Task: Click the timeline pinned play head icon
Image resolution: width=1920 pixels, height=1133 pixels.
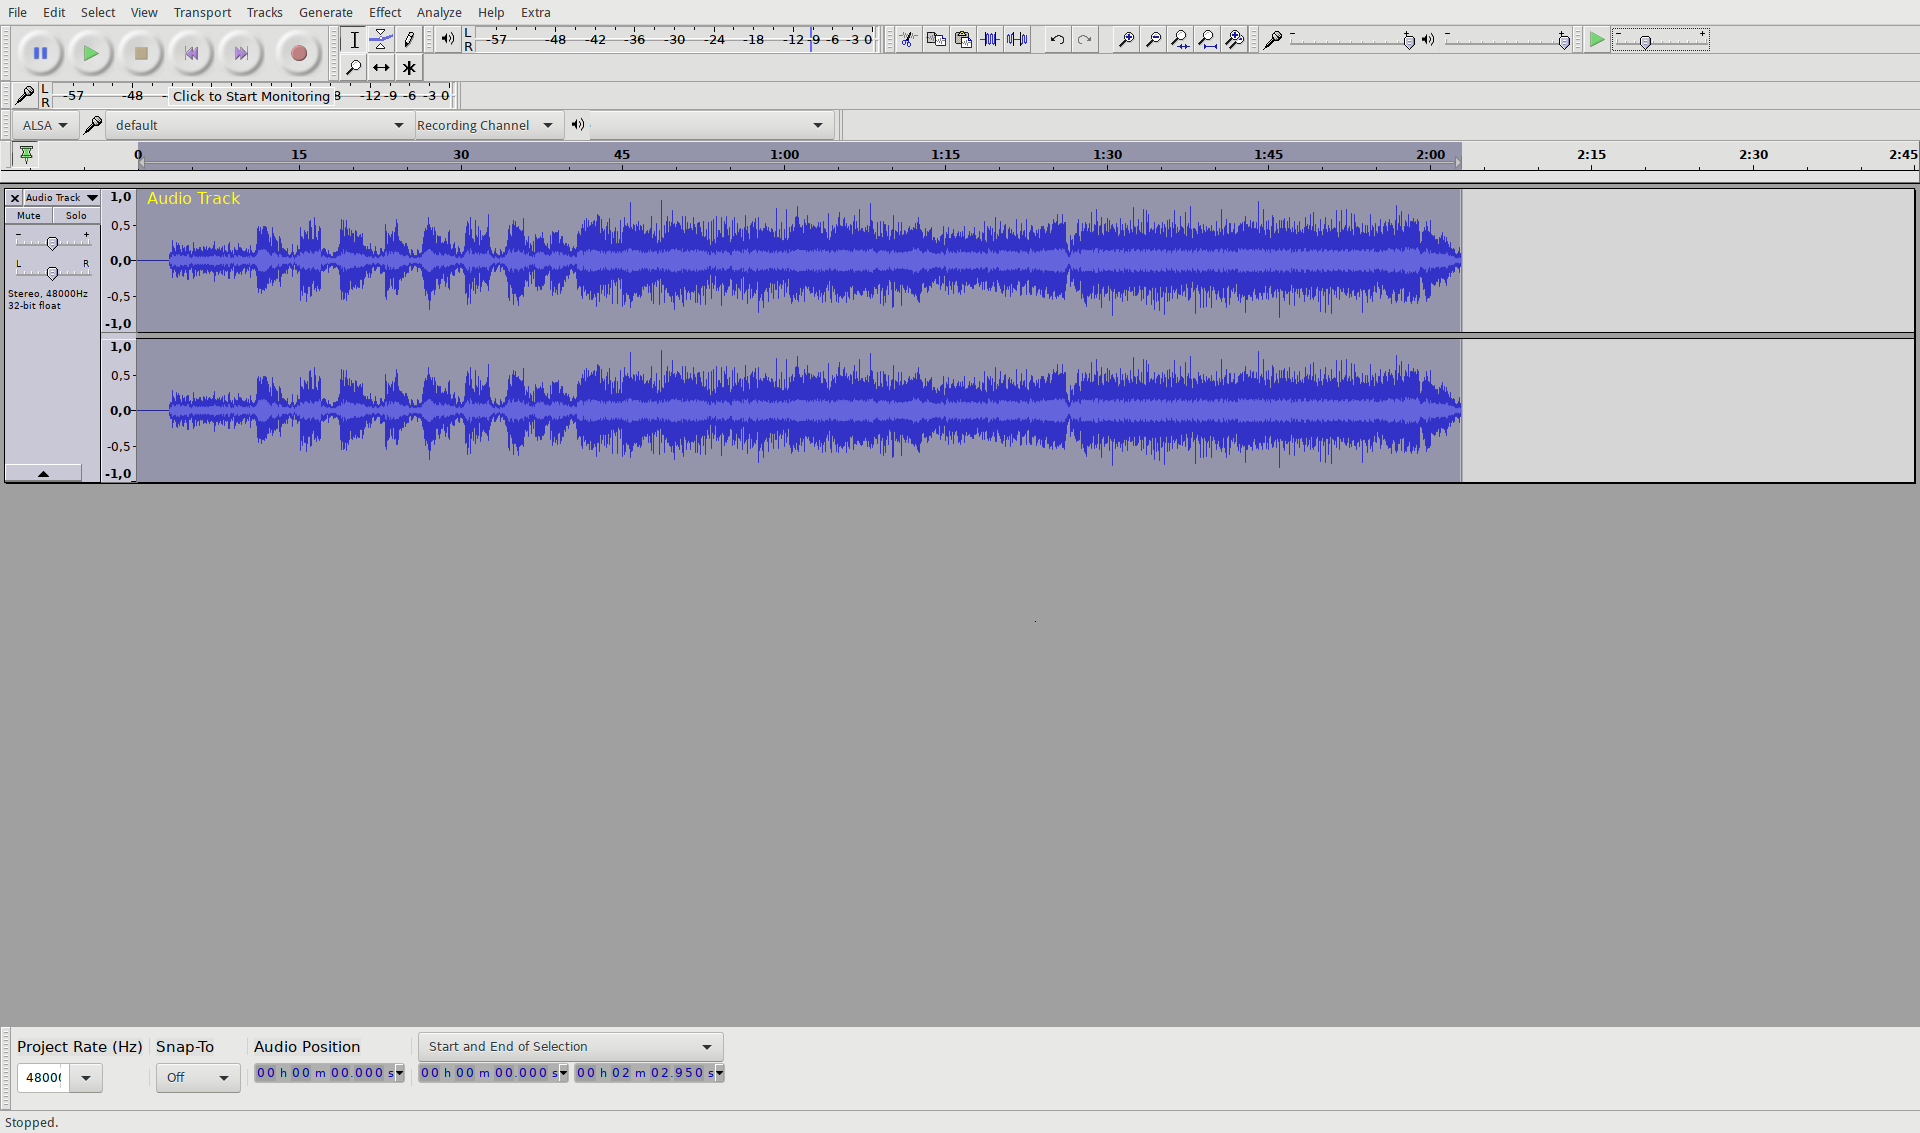Action: [x=26, y=154]
